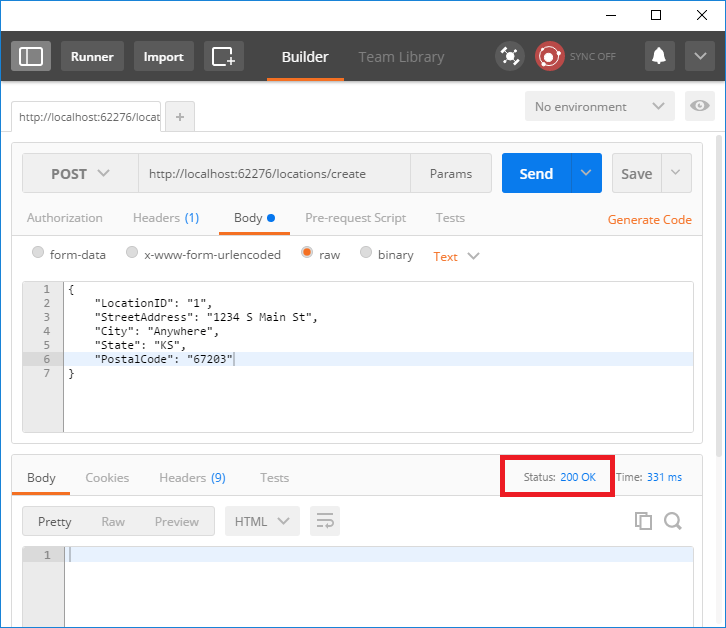Toggle the sidebar panel icon
726x628 pixels.
coord(31,56)
